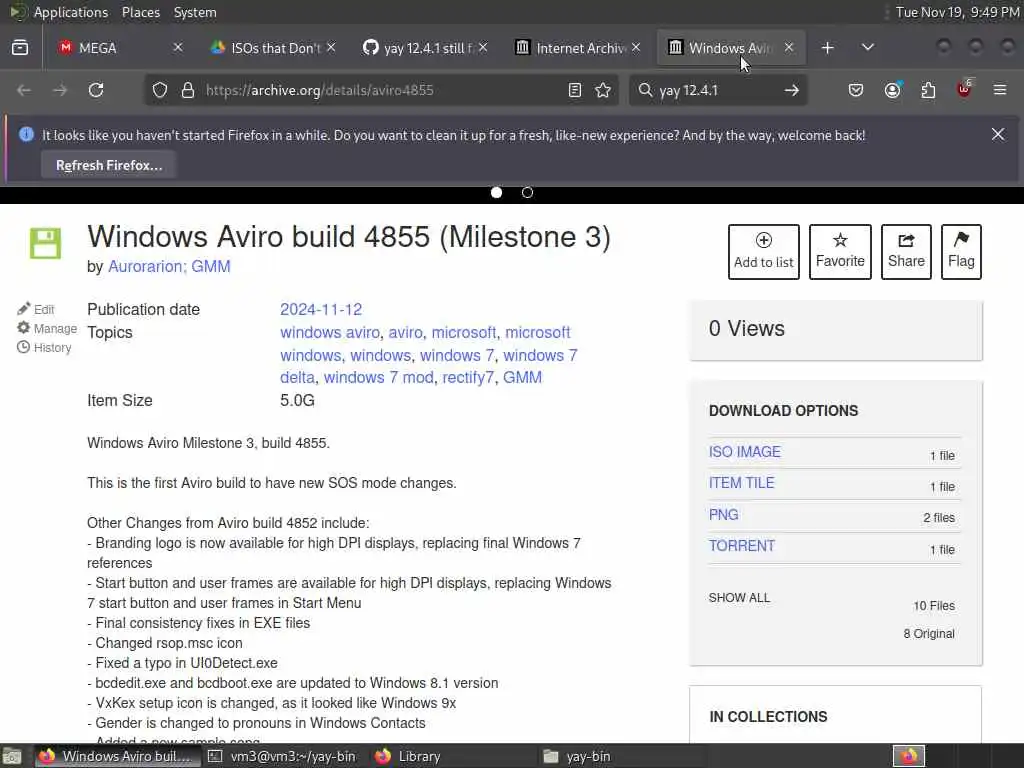Viewport: 1024px width, 768px height.
Task: Open the Applications menu
Action: click(x=71, y=12)
